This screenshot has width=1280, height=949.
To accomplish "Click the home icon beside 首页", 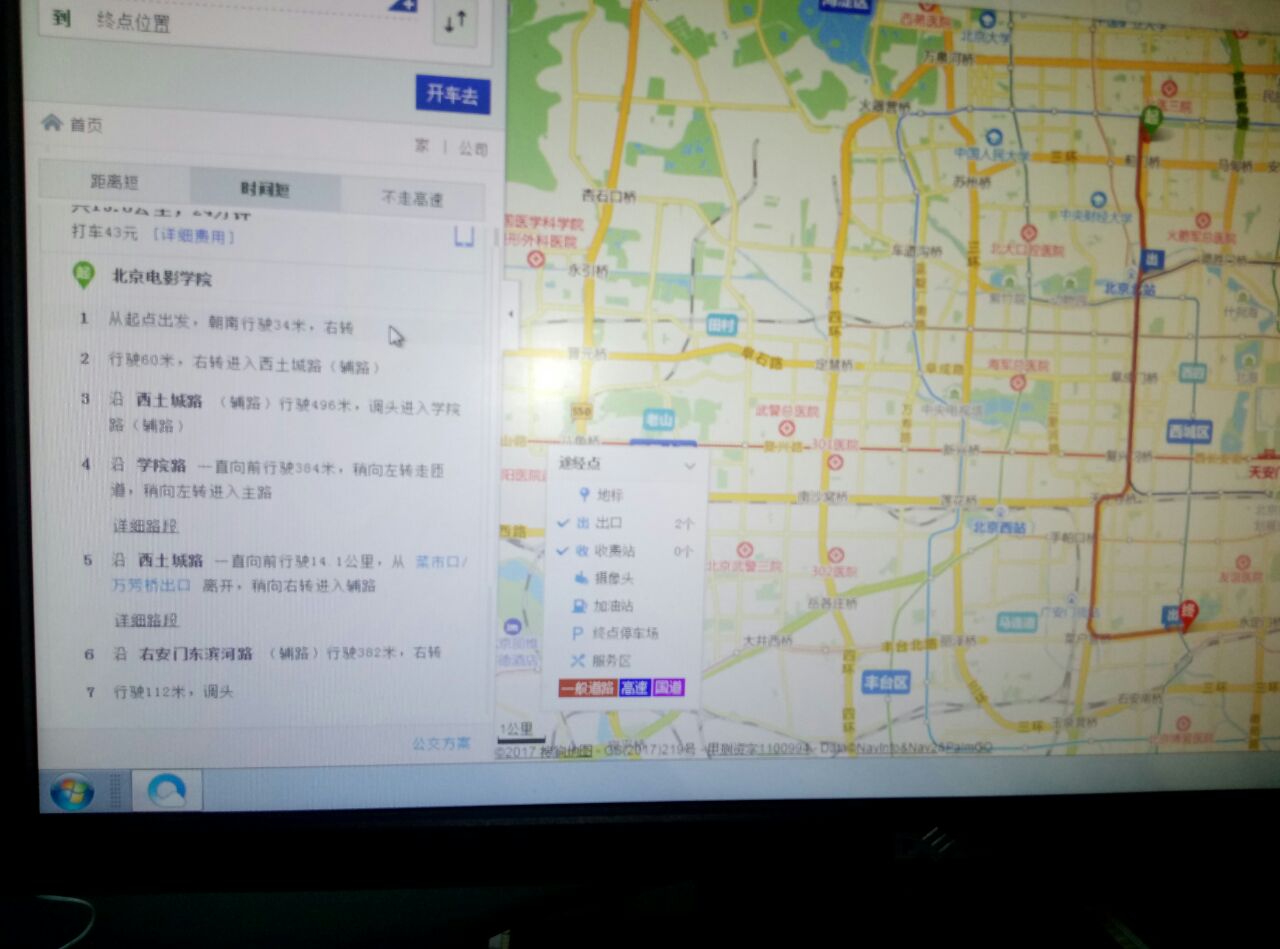I will [51, 122].
